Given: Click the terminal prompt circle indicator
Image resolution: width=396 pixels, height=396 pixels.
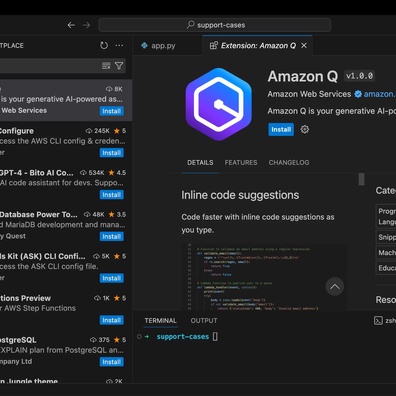Looking at the screenshot, I should (139, 337).
